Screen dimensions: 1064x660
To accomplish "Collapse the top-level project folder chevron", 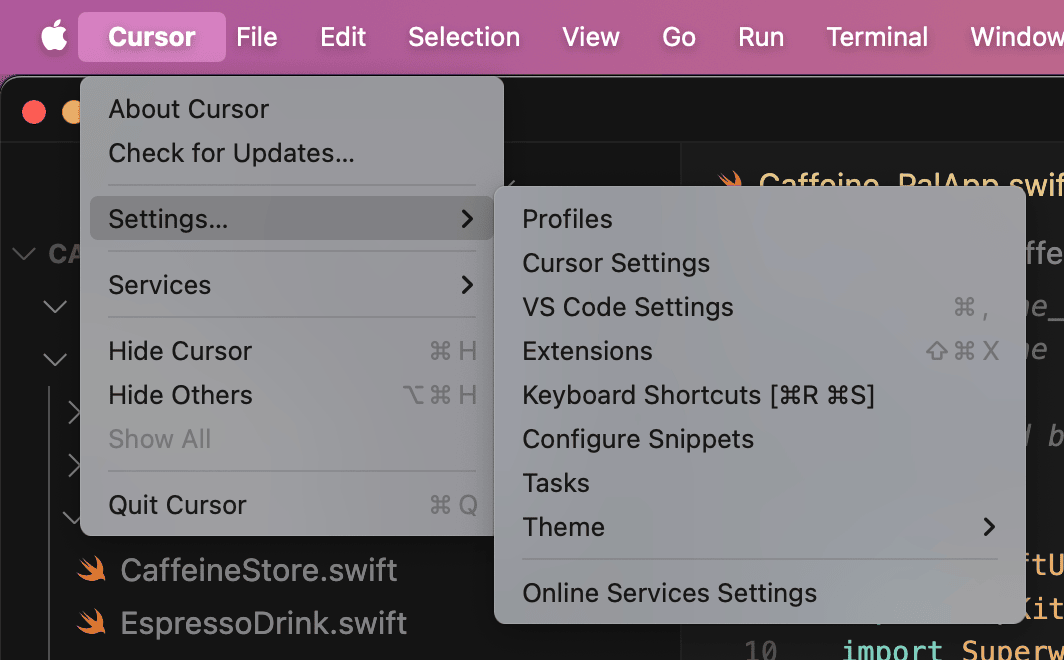I will 23,254.
